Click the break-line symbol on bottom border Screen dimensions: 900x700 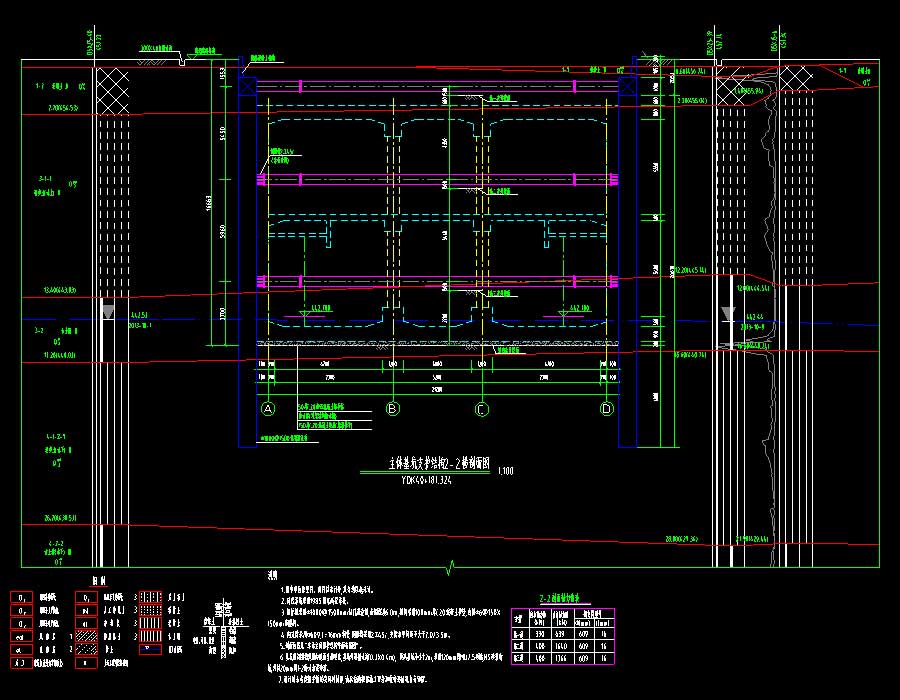(x=450, y=567)
